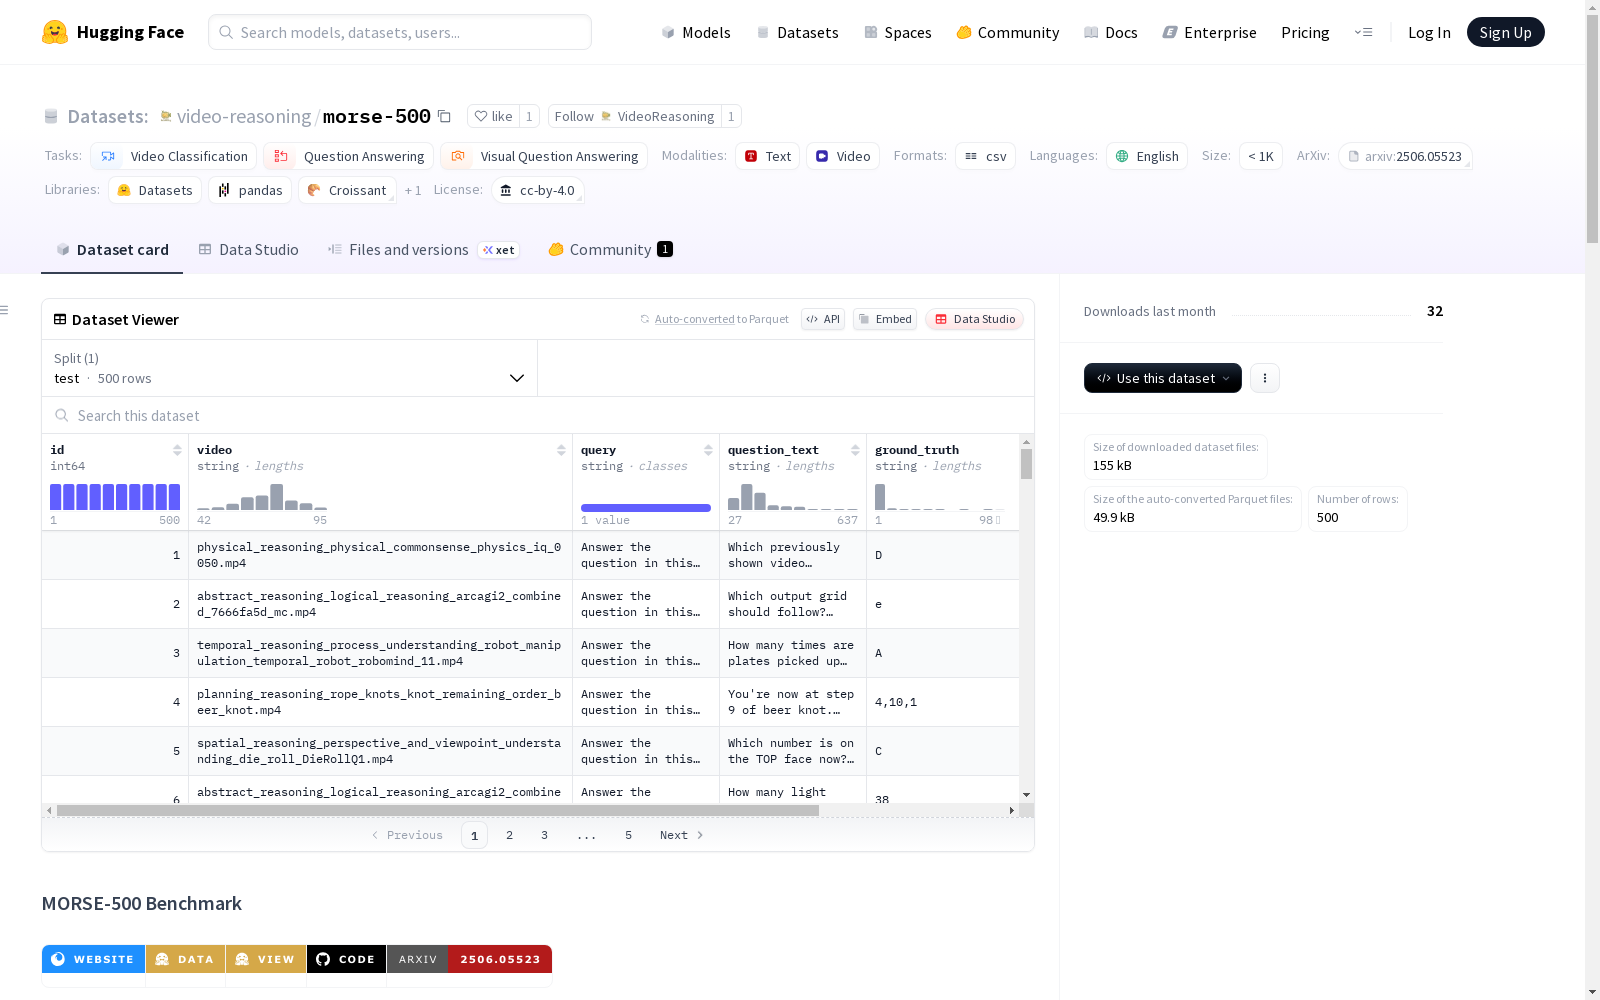The image size is (1600, 1000).
Task: Select the pandas library tag
Action: (x=250, y=190)
